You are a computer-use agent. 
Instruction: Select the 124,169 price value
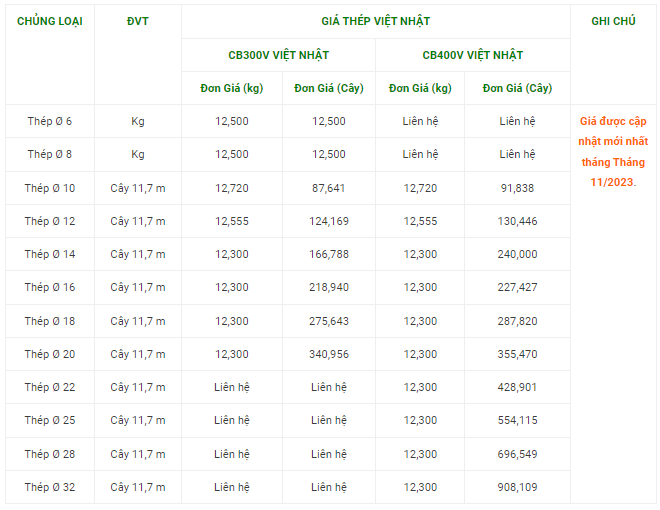pyautogui.click(x=329, y=221)
